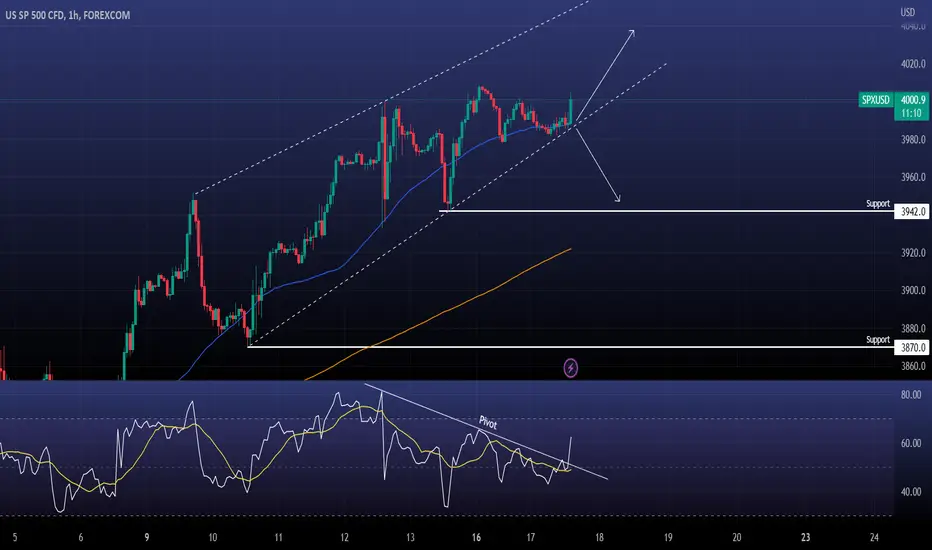Click the 3960.0 price axis value
The height and width of the screenshot is (550, 932).
[x=913, y=177]
